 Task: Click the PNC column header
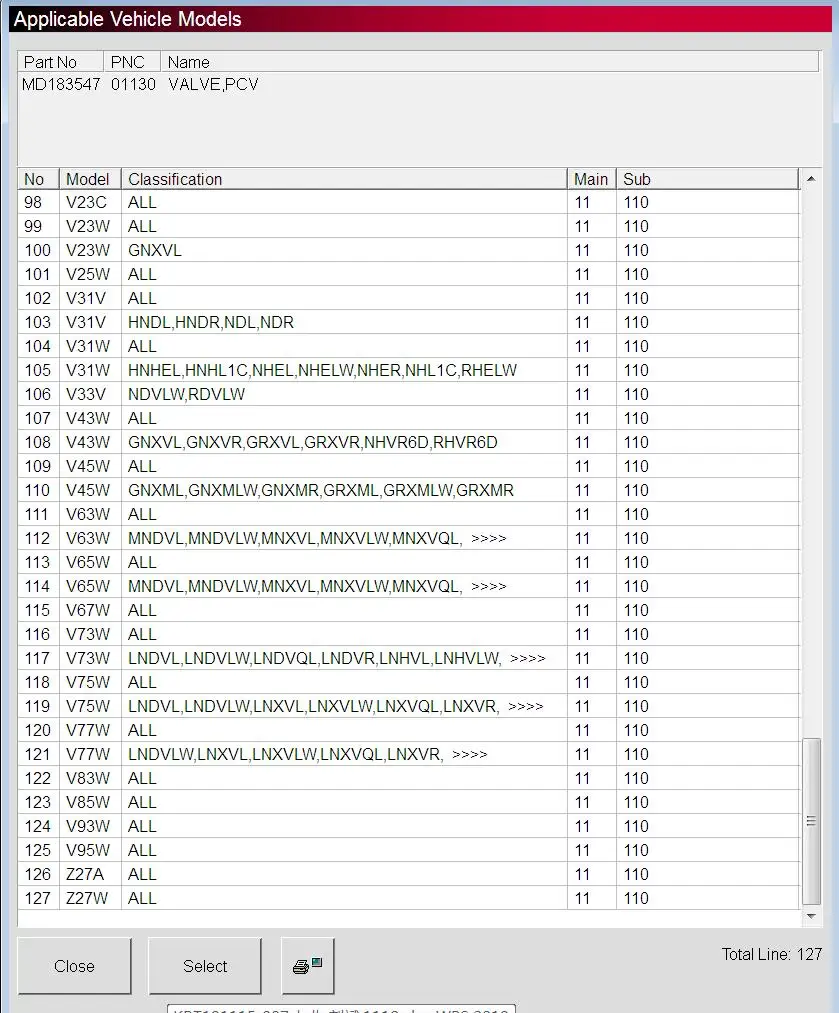[132, 62]
